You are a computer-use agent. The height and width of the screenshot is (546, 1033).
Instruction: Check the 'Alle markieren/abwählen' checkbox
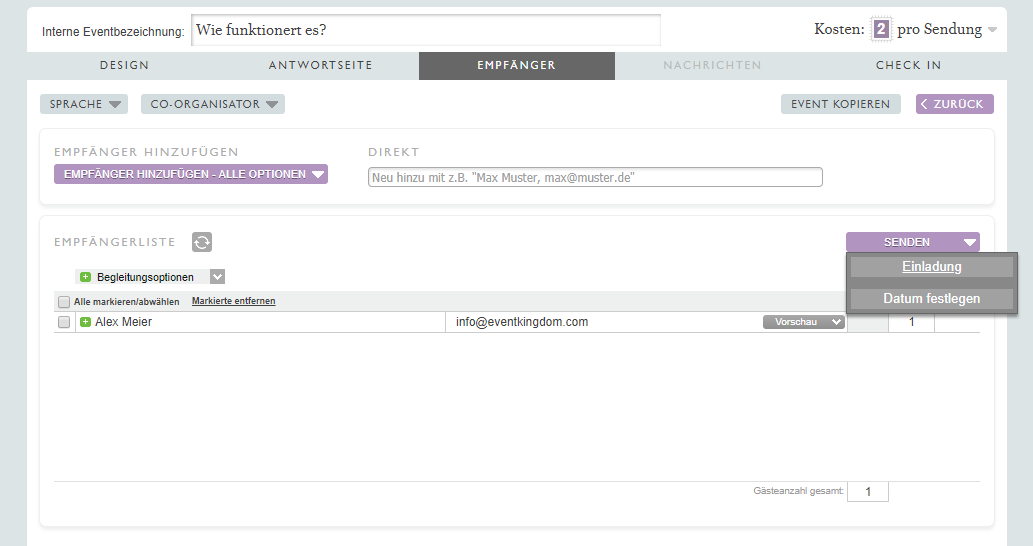pos(64,302)
